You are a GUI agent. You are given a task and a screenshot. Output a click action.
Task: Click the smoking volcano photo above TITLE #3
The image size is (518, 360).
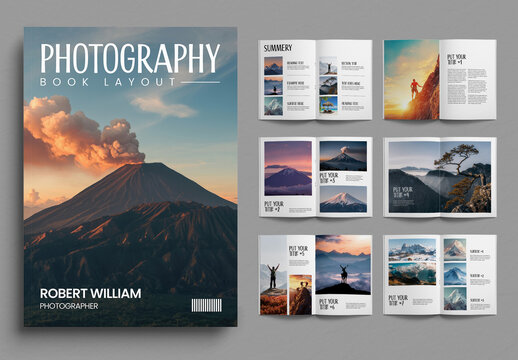[343, 156]
